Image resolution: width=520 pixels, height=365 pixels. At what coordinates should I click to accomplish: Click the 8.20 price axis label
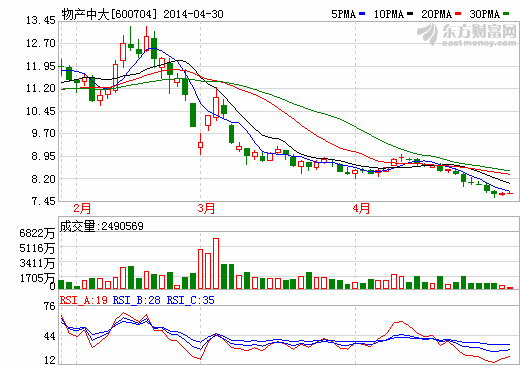44,179
